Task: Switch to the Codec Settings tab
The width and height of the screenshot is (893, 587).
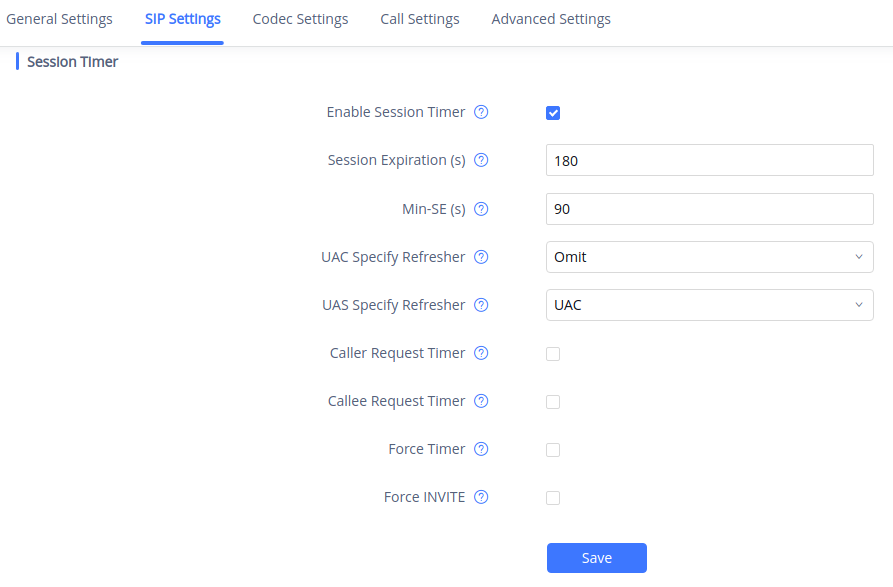Action: click(x=300, y=19)
